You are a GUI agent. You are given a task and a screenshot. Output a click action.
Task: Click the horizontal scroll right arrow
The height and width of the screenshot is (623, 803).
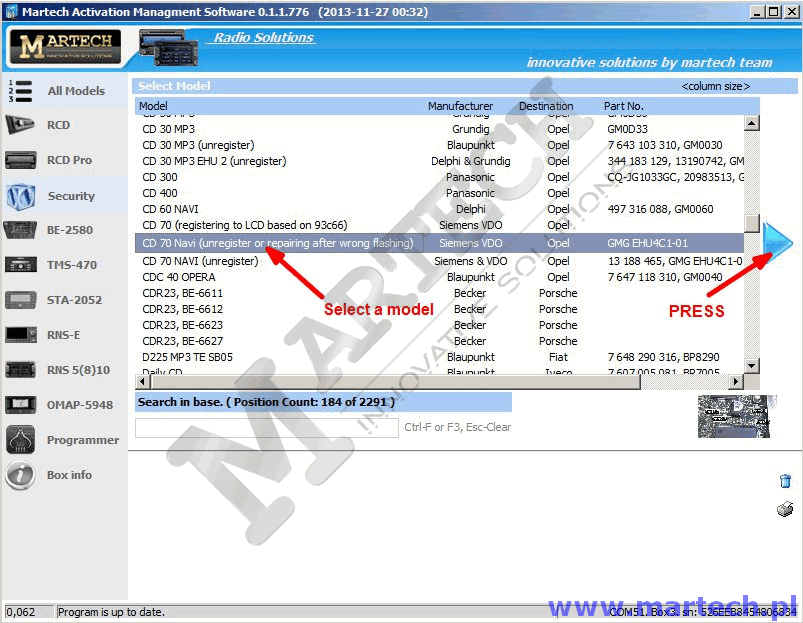(736, 381)
